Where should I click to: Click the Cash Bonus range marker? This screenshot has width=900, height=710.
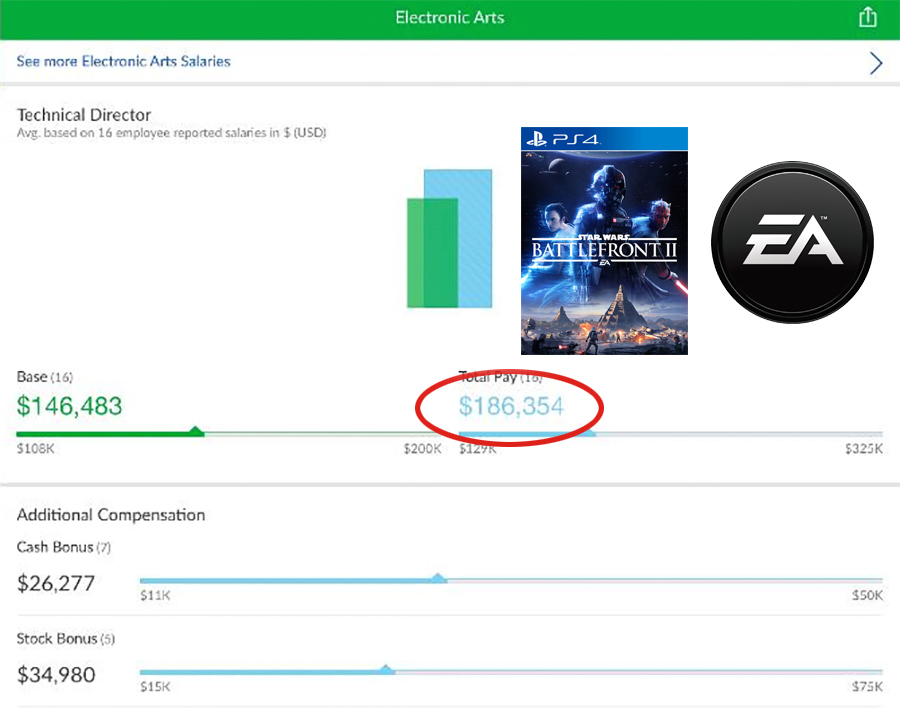click(438, 578)
